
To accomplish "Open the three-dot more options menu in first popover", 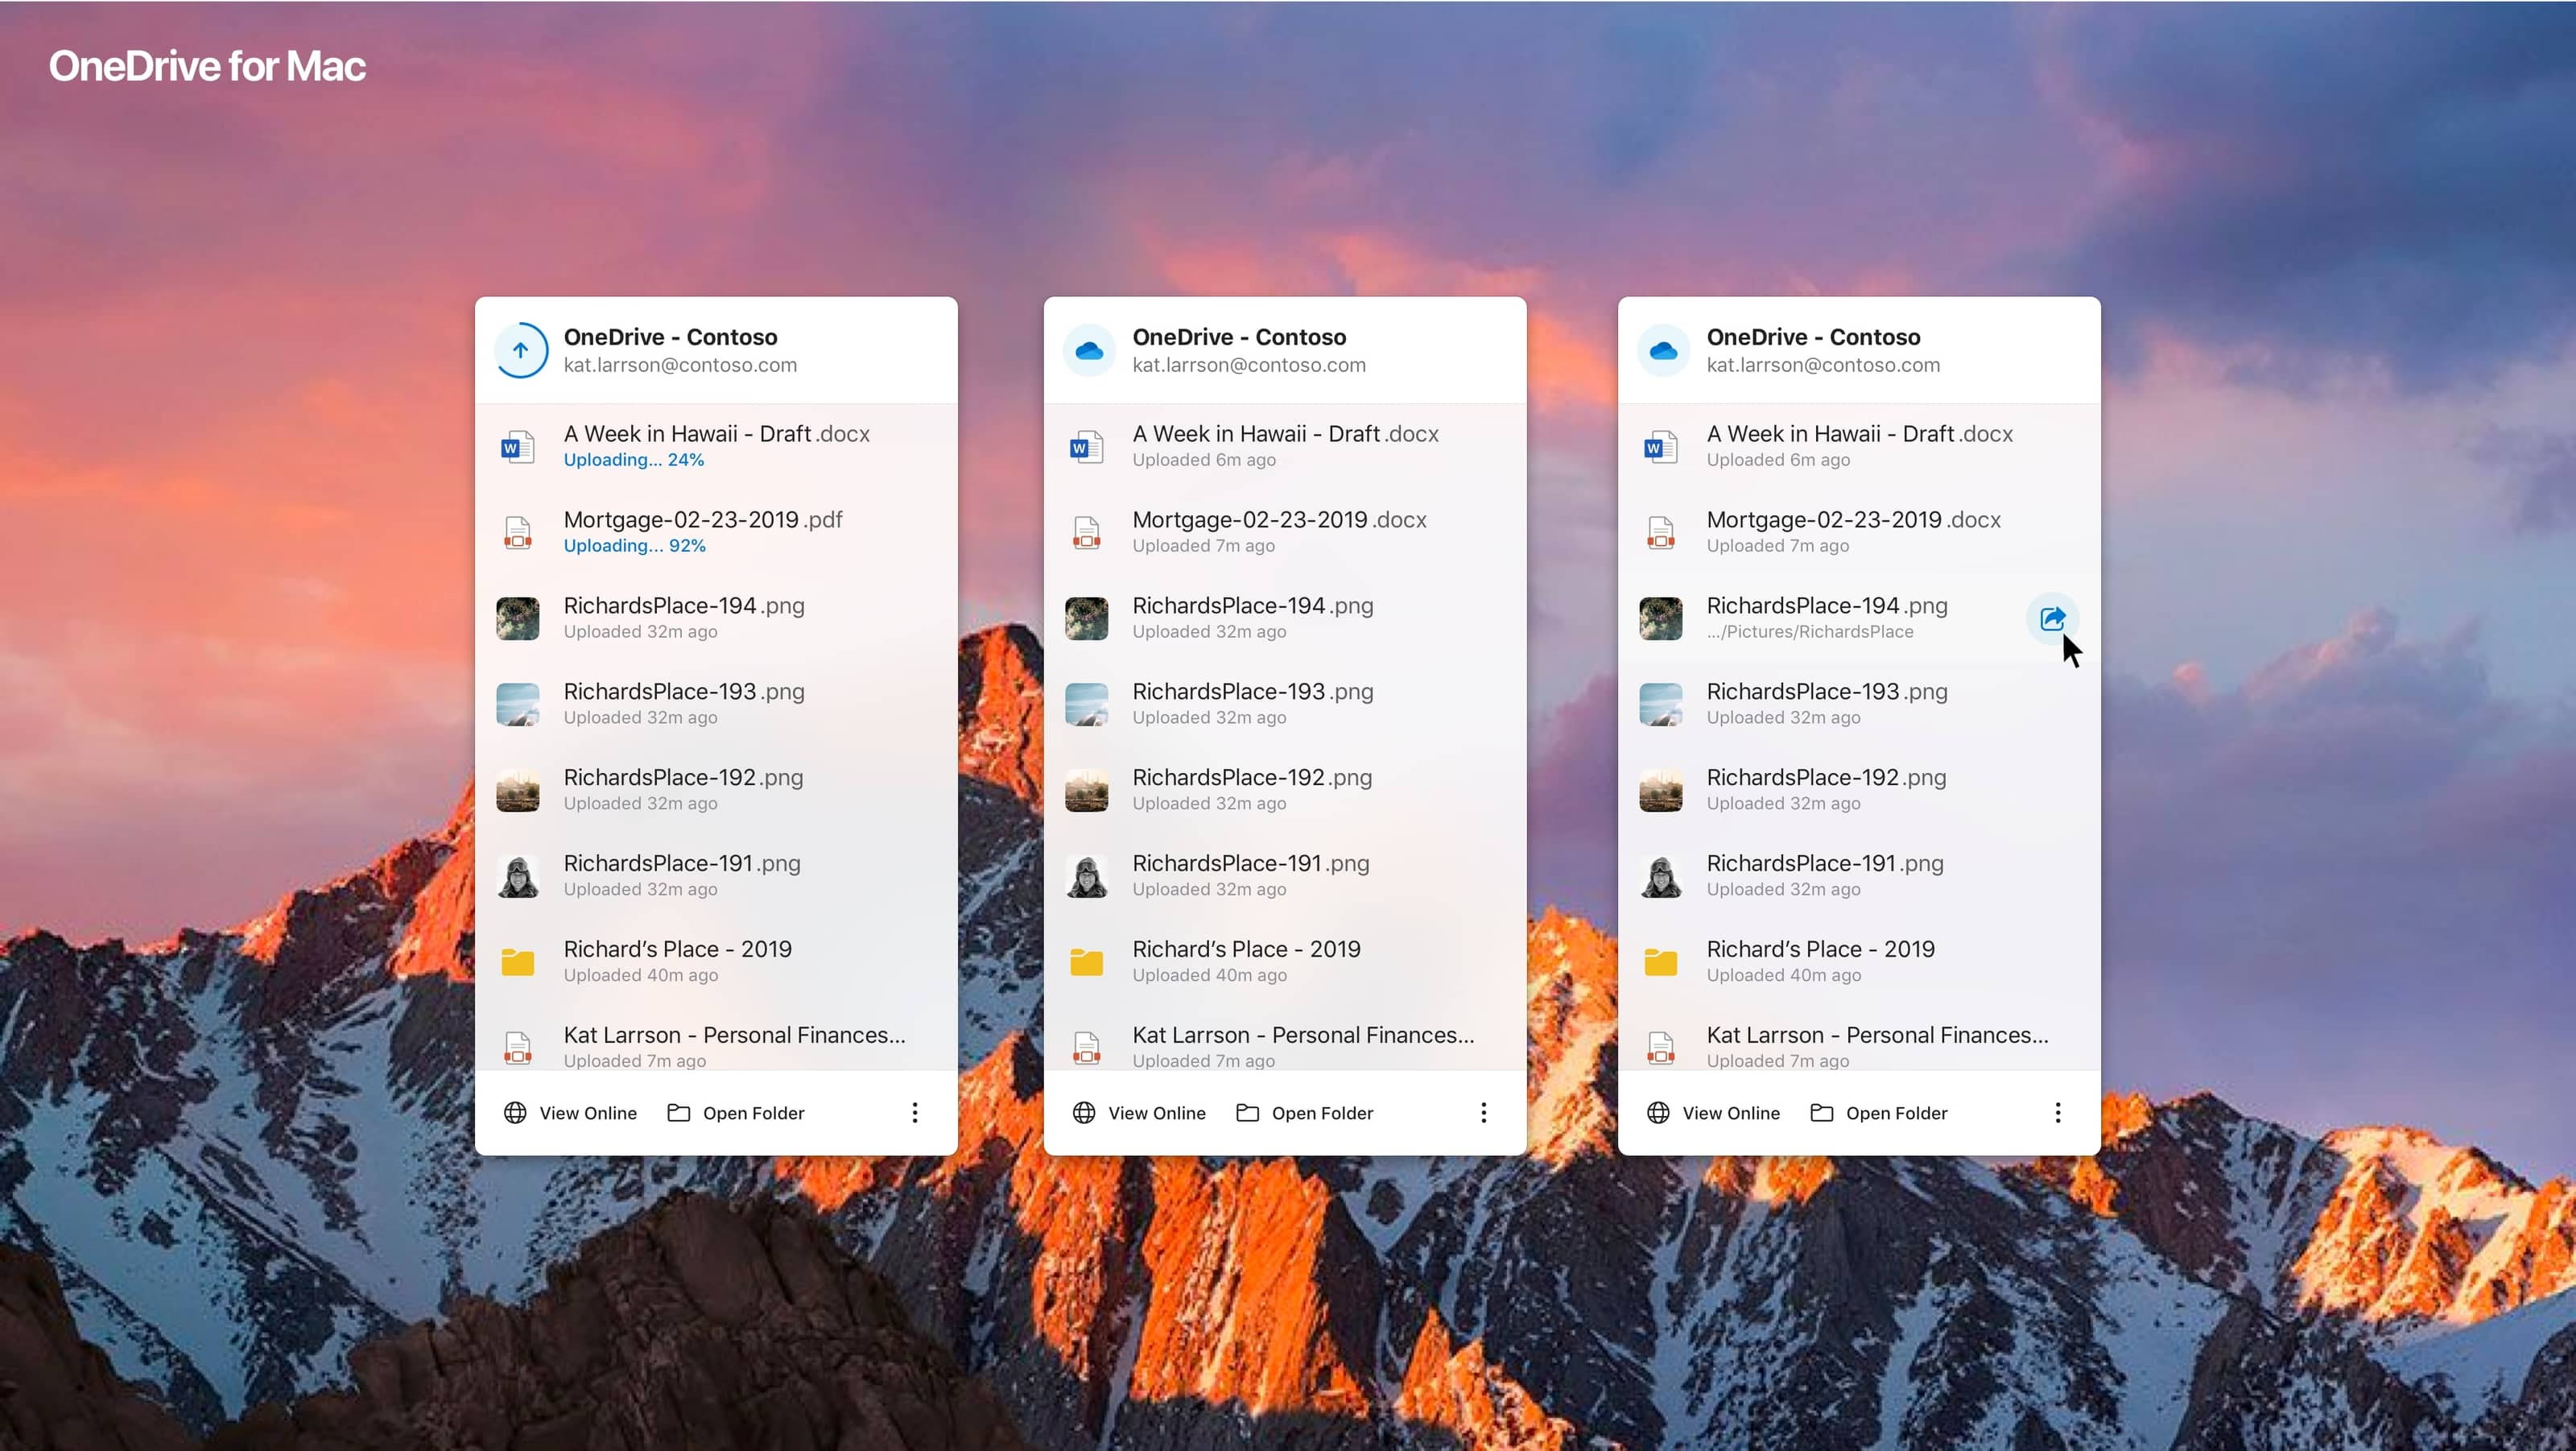I will 914,1113.
